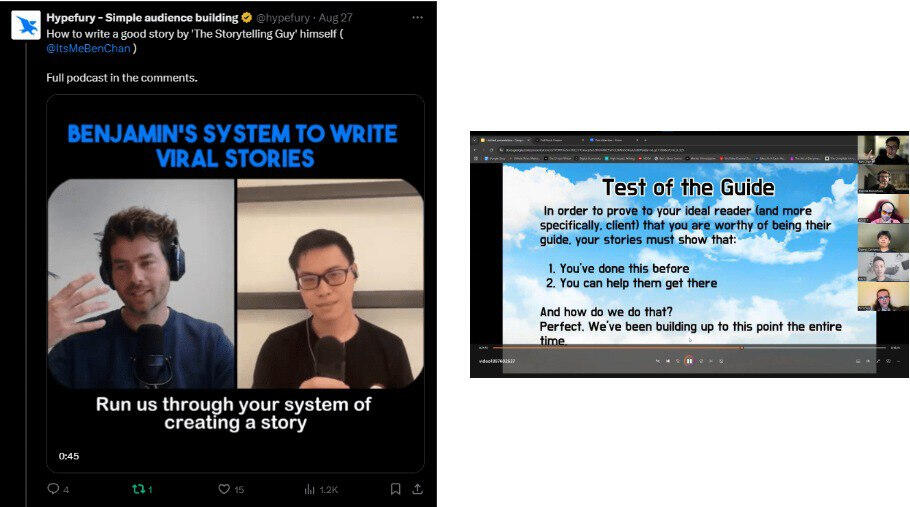This screenshot has height=507, width=910.
Task: Open the @ItsMeBenChan mention link
Action: 88,49
